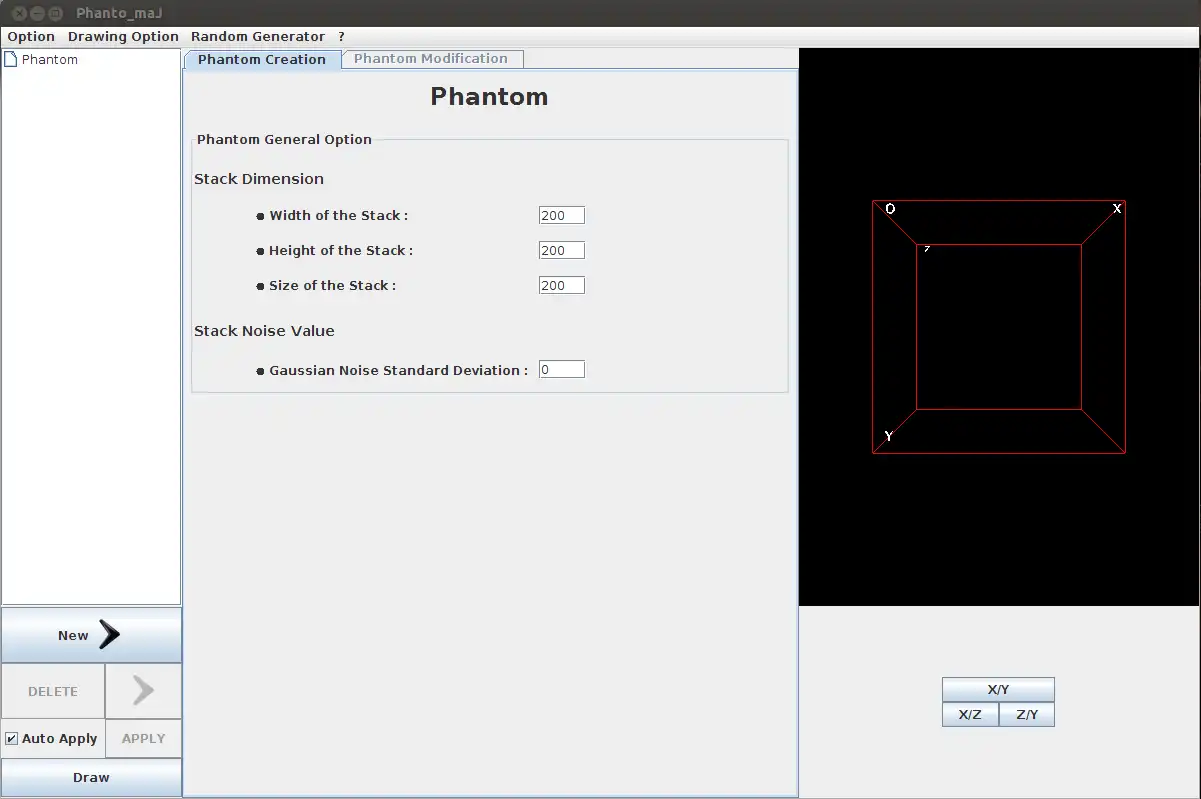Switch the 3D view to X/Z
The image size is (1201, 799).
pos(970,715)
